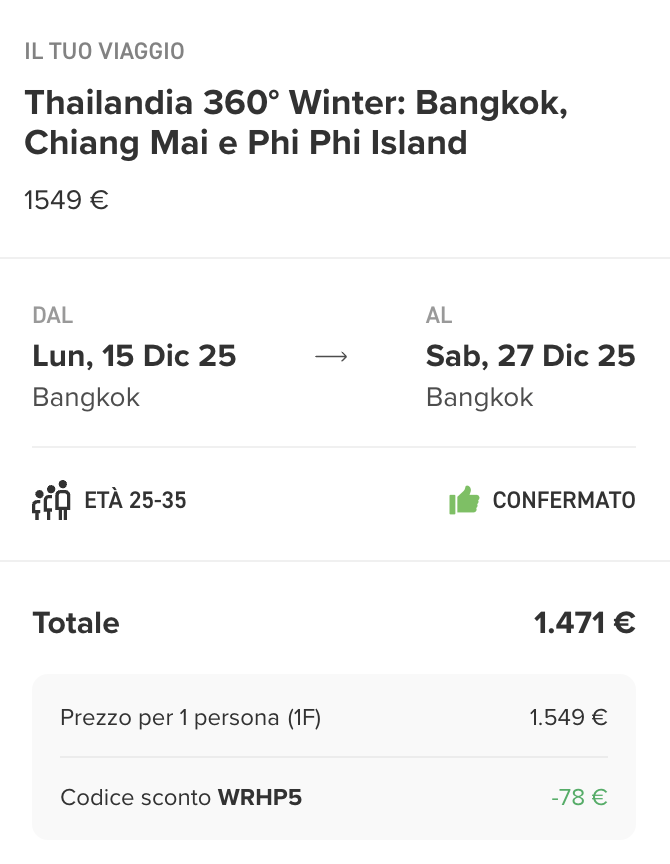
Task: Click the AL arrival label
Action: point(439,316)
